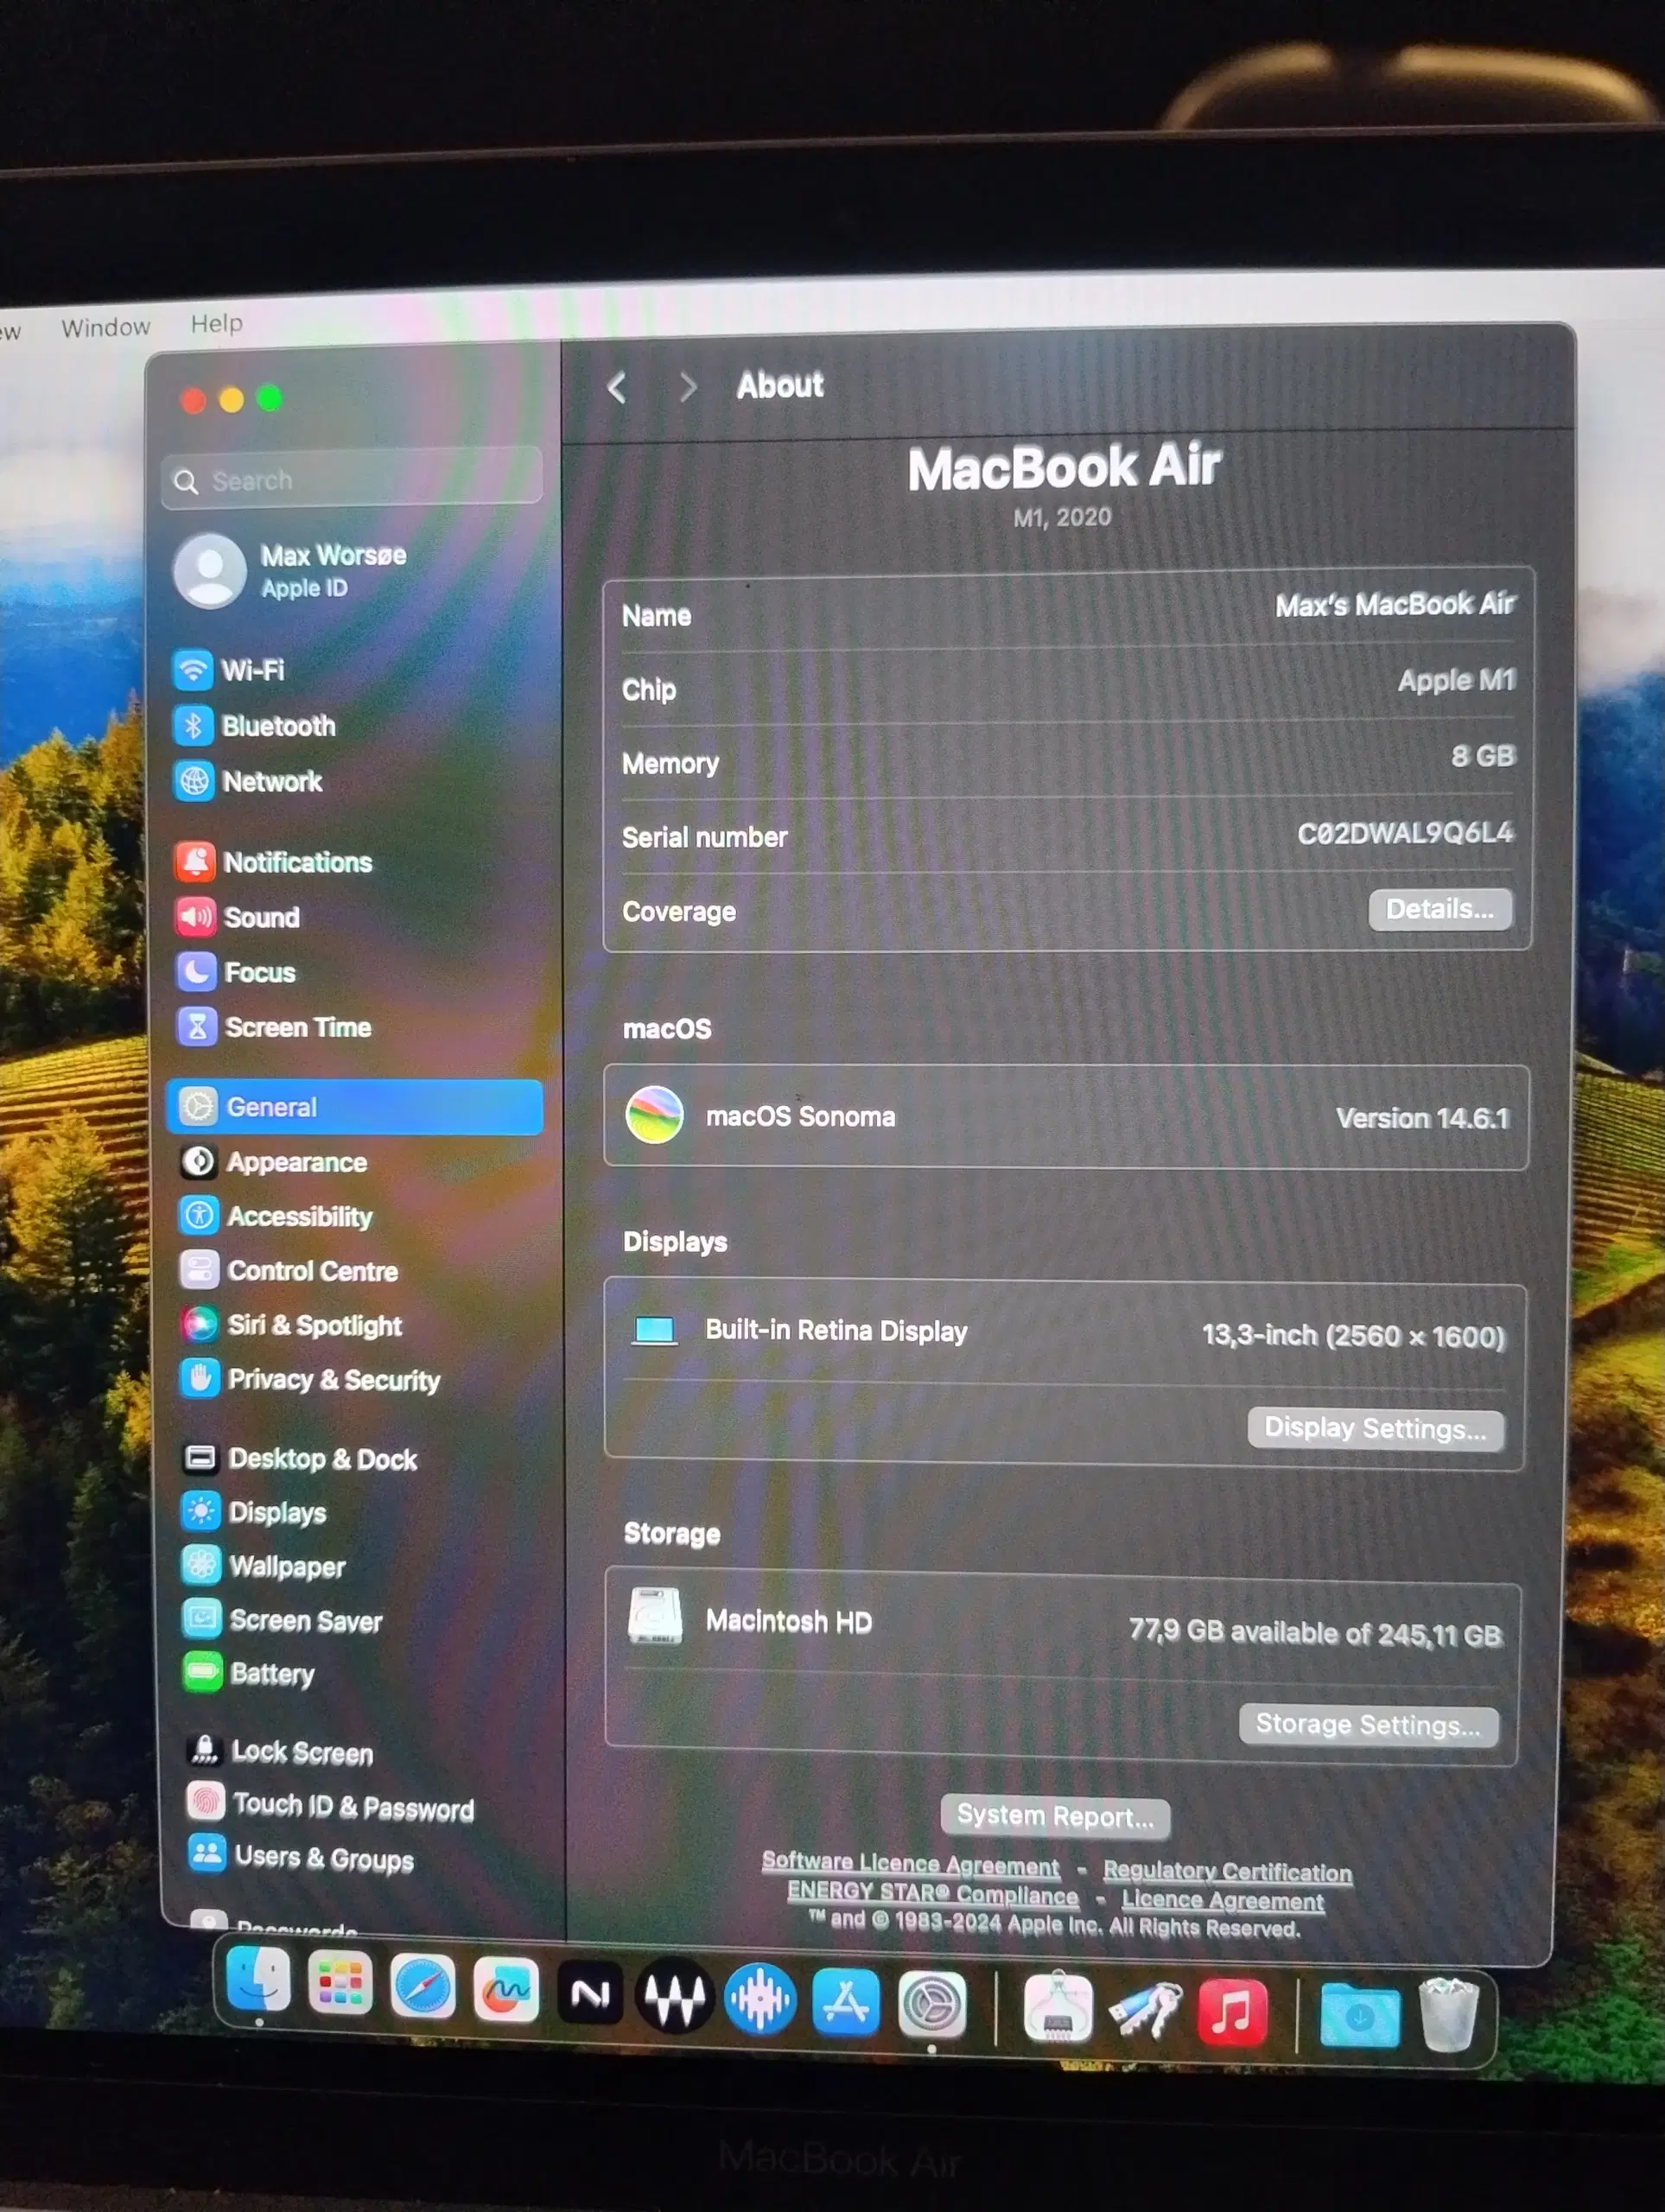Click the Apple M1 chip value
The height and width of the screenshot is (2212, 1665).
click(1457, 681)
